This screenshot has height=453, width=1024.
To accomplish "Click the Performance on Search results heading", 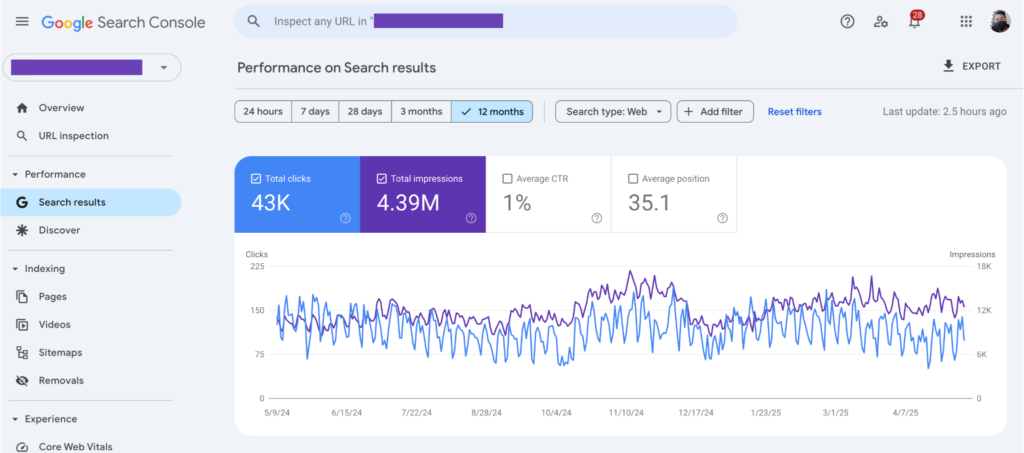I will pyautogui.click(x=336, y=68).
